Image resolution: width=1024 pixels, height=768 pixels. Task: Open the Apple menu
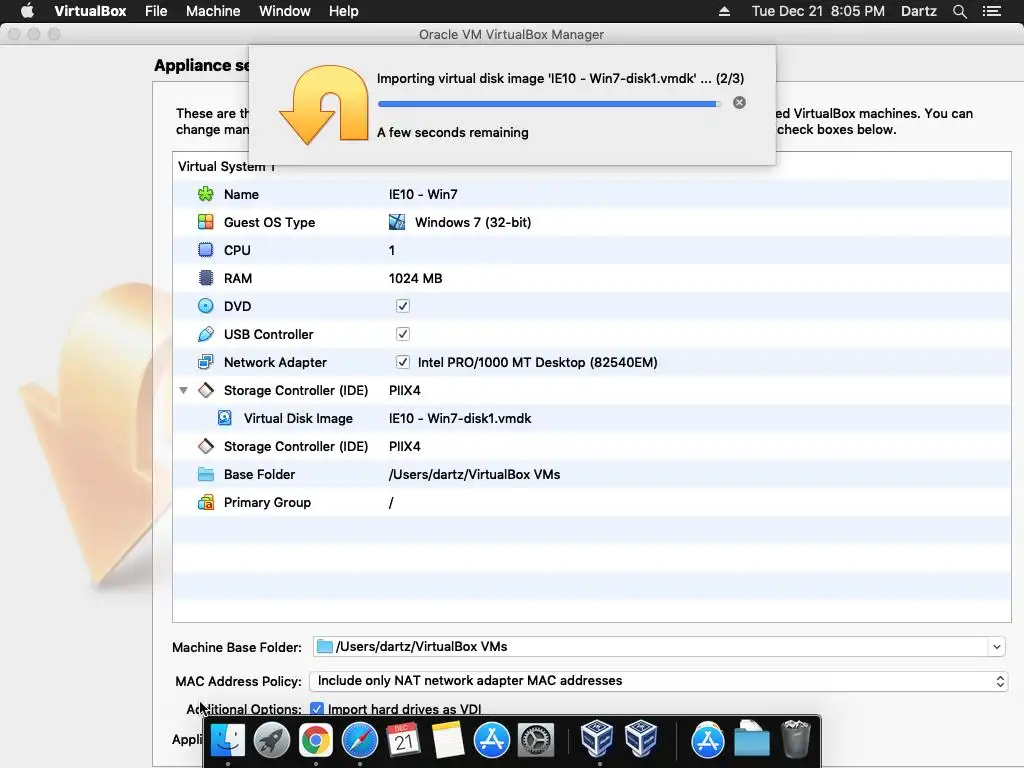pyautogui.click(x=27, y=11)
